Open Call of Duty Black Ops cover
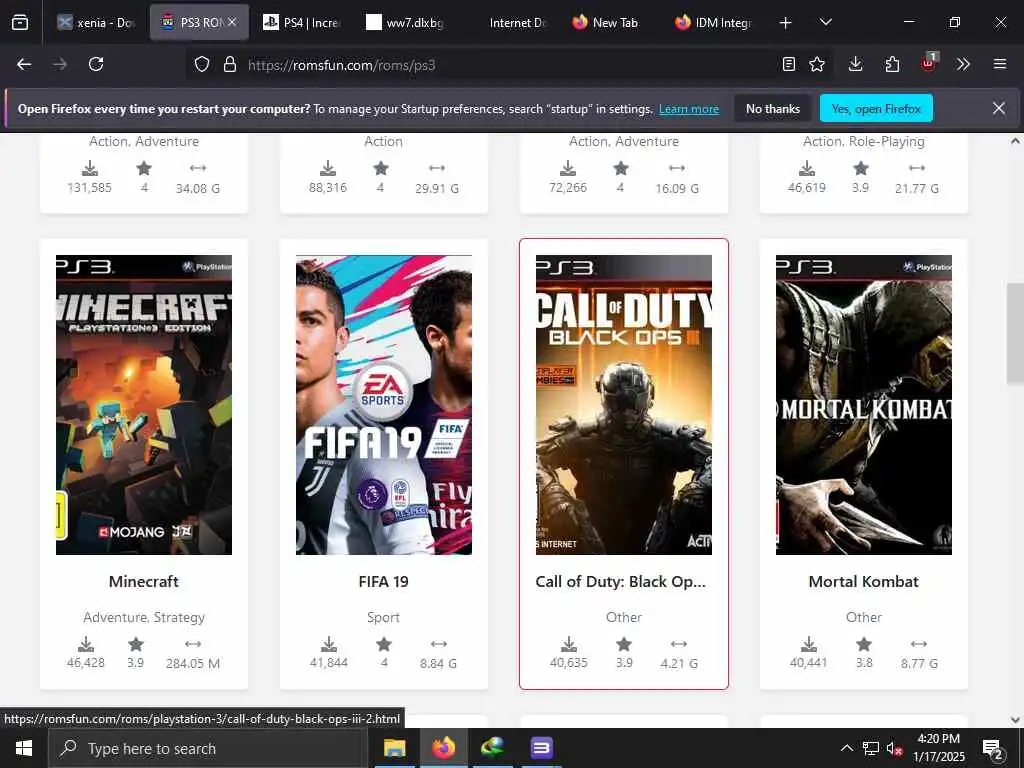Screen dimensions: 1024x768 (624, 405)
